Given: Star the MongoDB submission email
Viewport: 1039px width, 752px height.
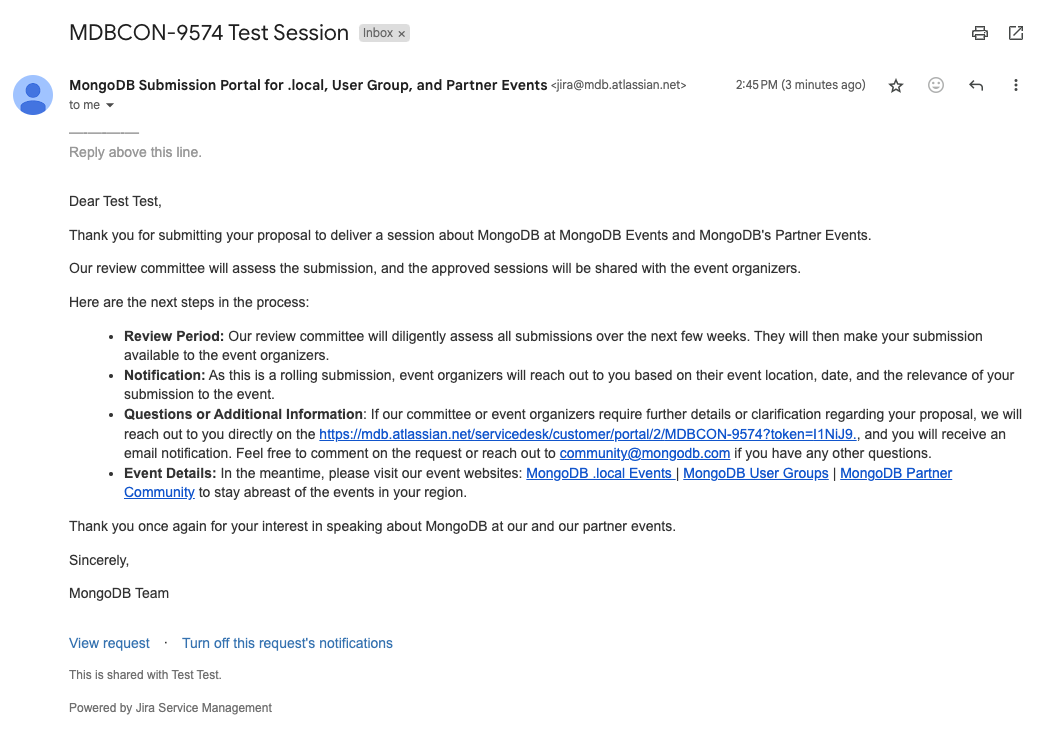Looking at the screenshot, I should (x=896, y=86).
